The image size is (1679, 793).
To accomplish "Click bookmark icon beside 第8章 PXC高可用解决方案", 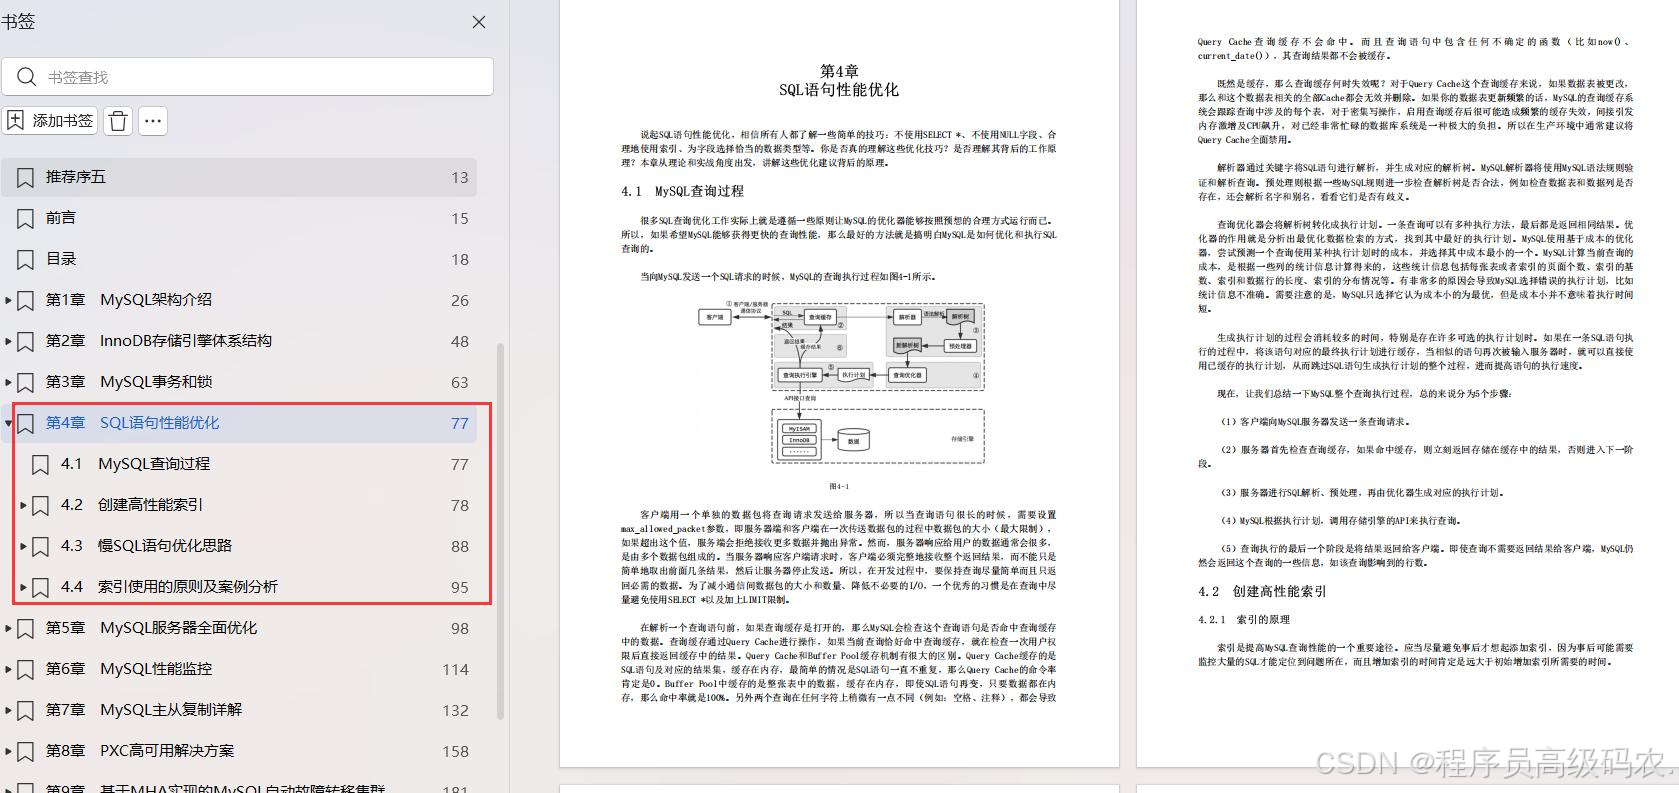I will click(25, 752).
